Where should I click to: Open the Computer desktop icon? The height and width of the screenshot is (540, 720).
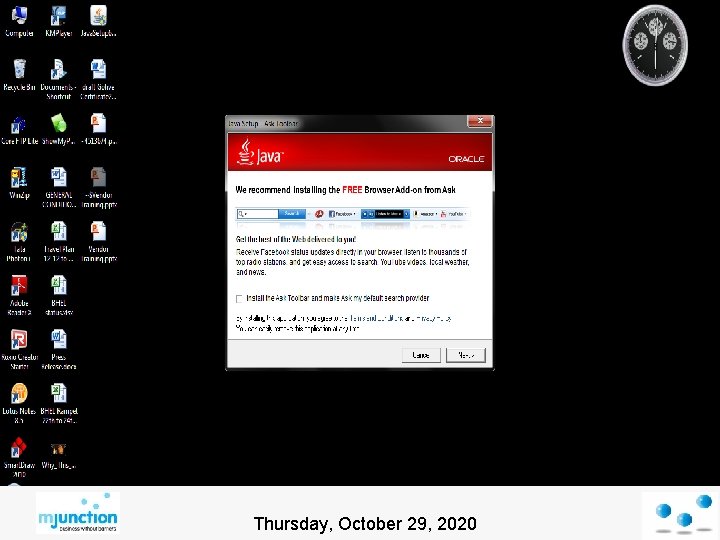(x=19, y=21)
